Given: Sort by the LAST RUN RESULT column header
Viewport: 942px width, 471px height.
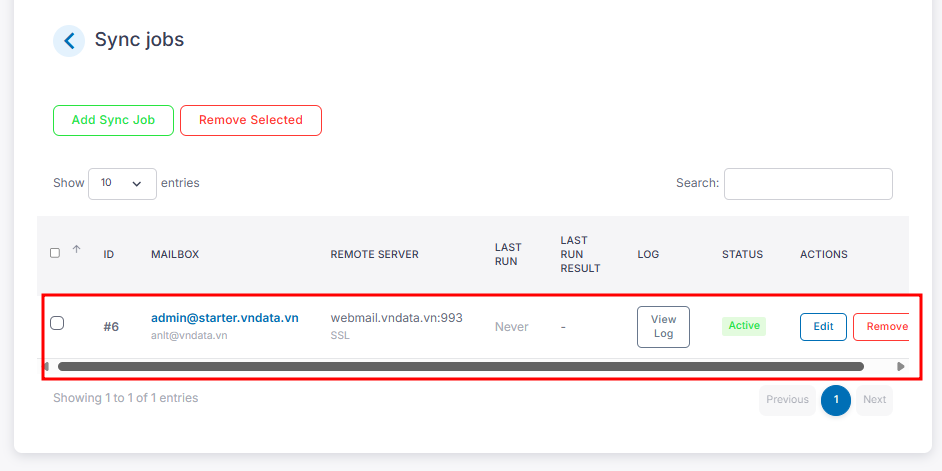Looking at the screenshot, I should [580, 254].
